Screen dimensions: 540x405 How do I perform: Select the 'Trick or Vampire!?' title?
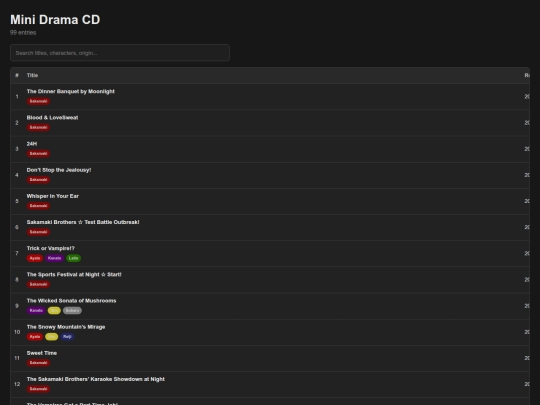point(51,248)
